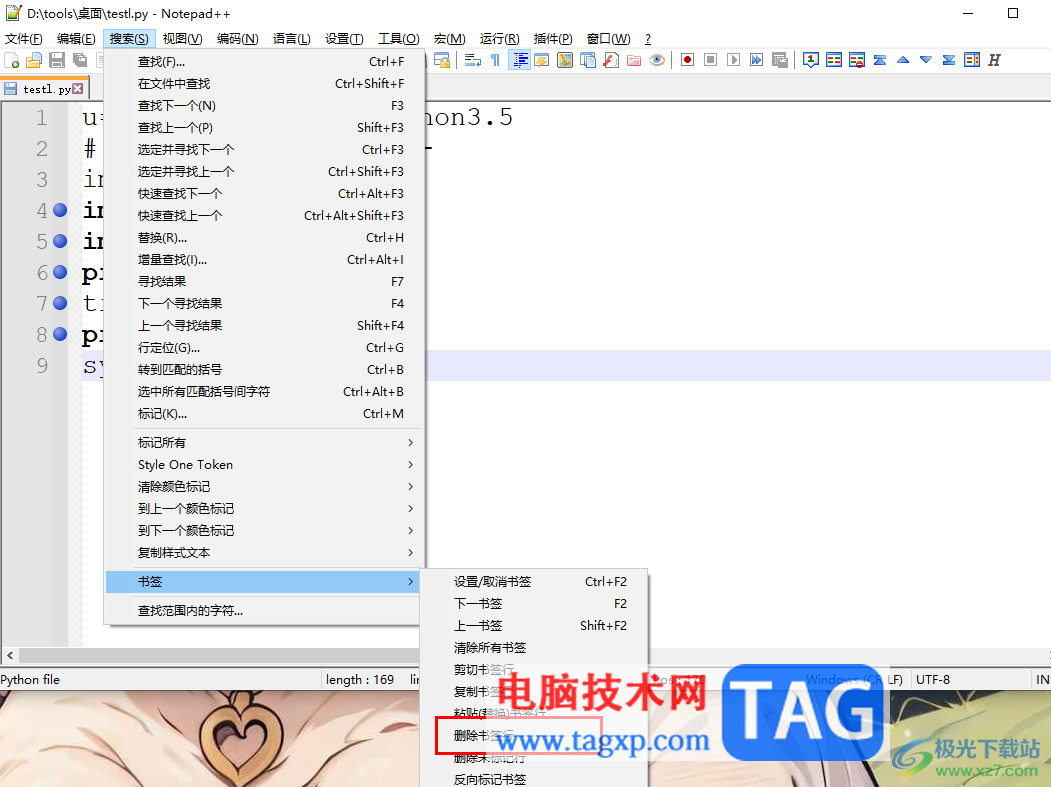Start macro recording with red dot icon
The height and width of the screenshot is (787, 1051).
(x=687, y=60)
